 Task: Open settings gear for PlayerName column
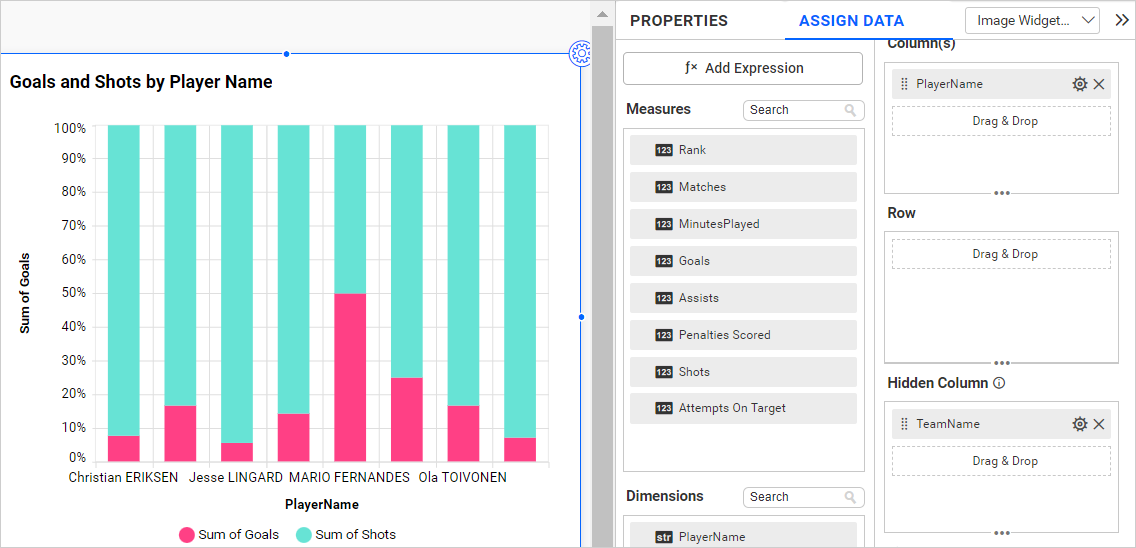[1079, 85]
